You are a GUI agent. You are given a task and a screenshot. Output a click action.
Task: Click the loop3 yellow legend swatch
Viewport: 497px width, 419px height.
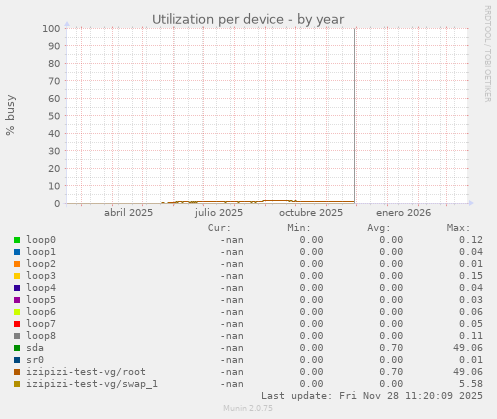17,276
